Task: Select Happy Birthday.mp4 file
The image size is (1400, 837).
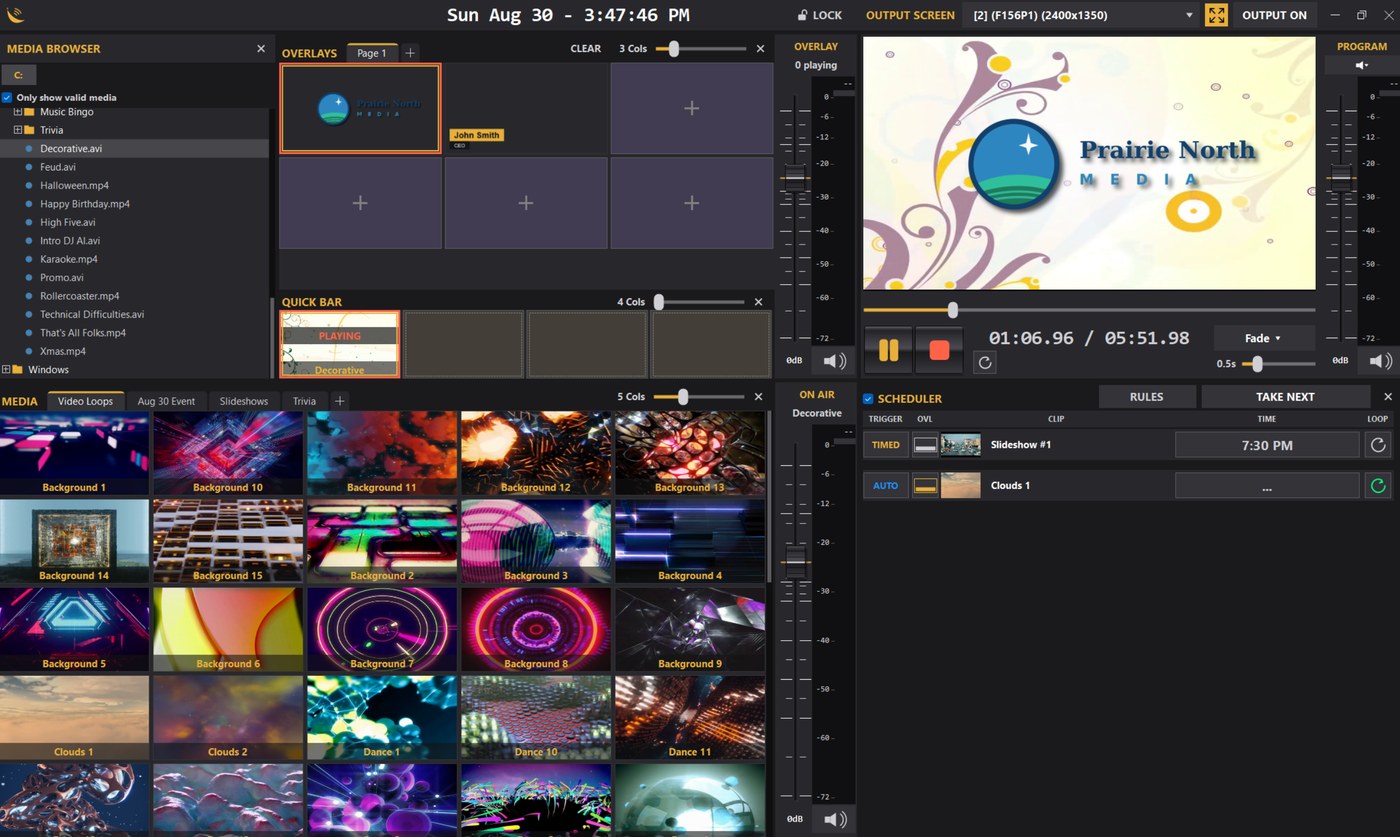Action: (85, 204)
